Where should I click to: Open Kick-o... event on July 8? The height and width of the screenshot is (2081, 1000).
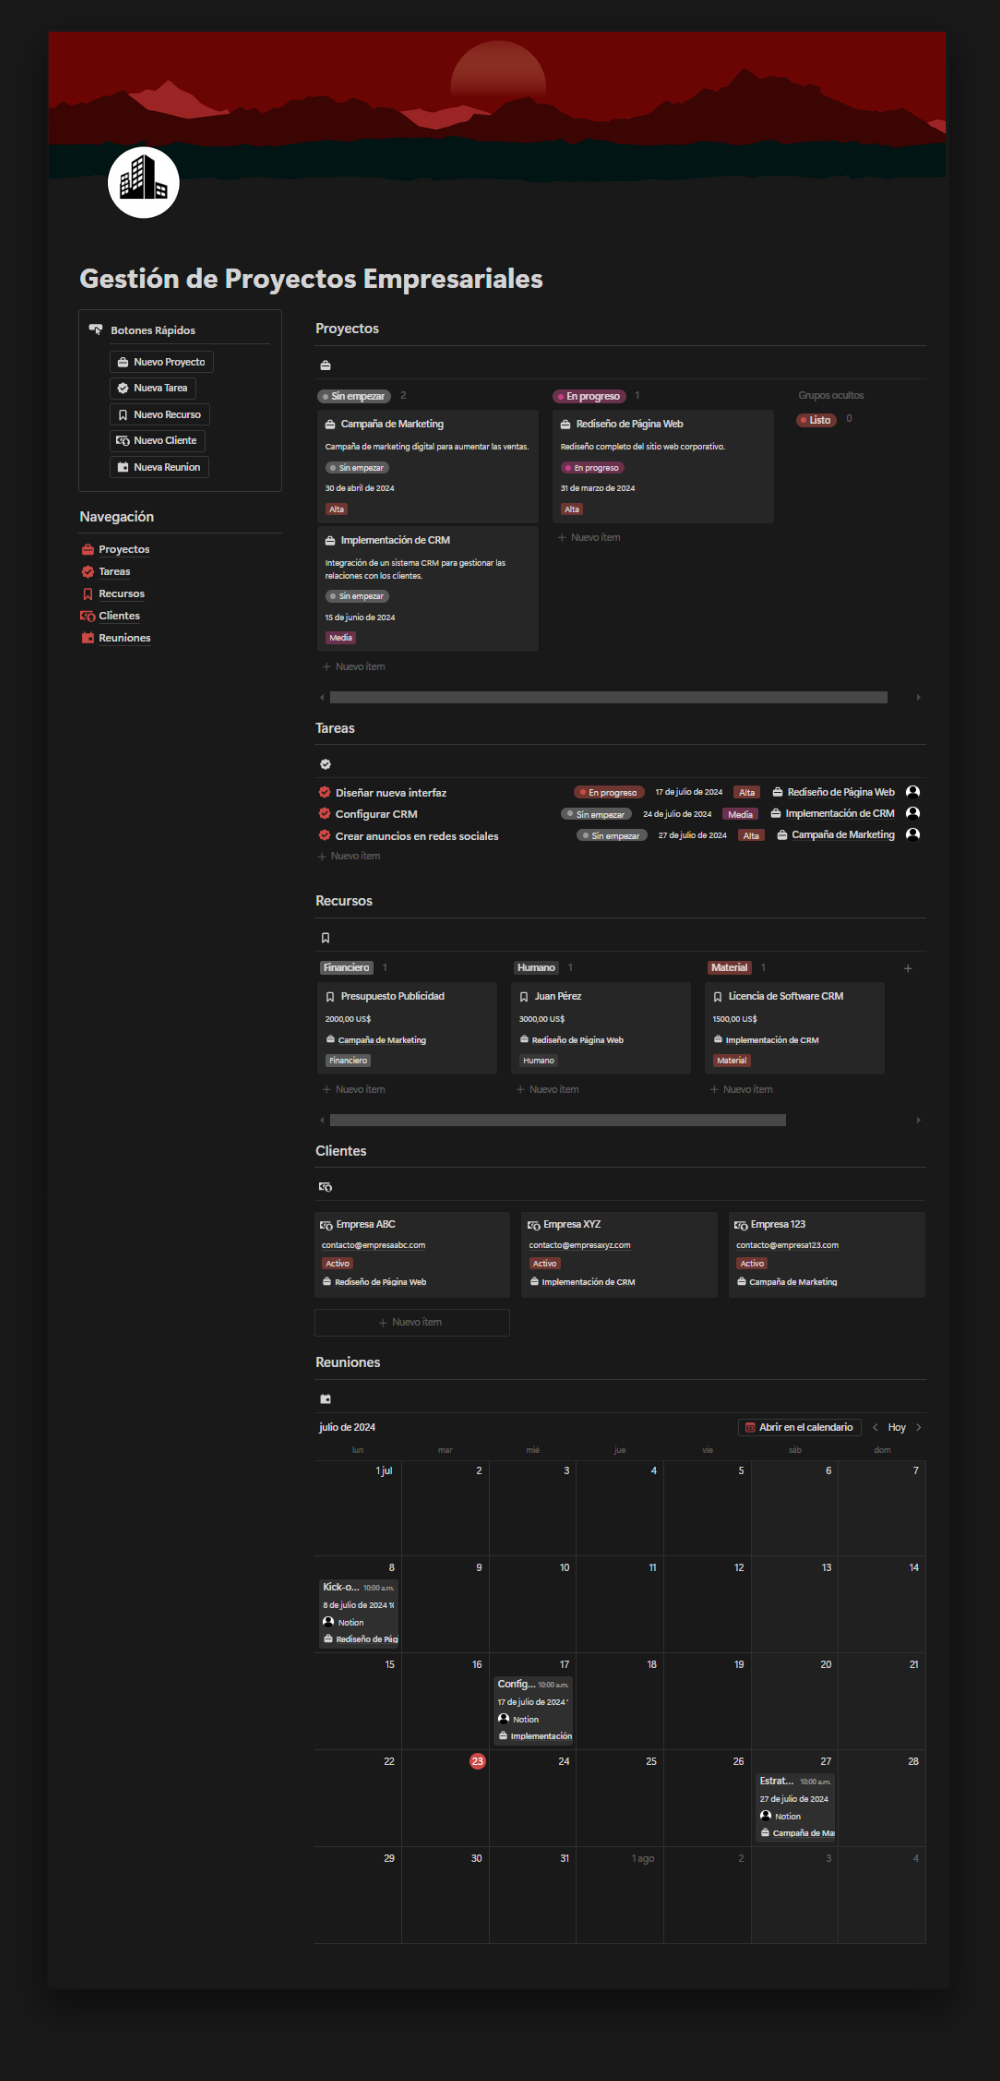(359, 1612)
